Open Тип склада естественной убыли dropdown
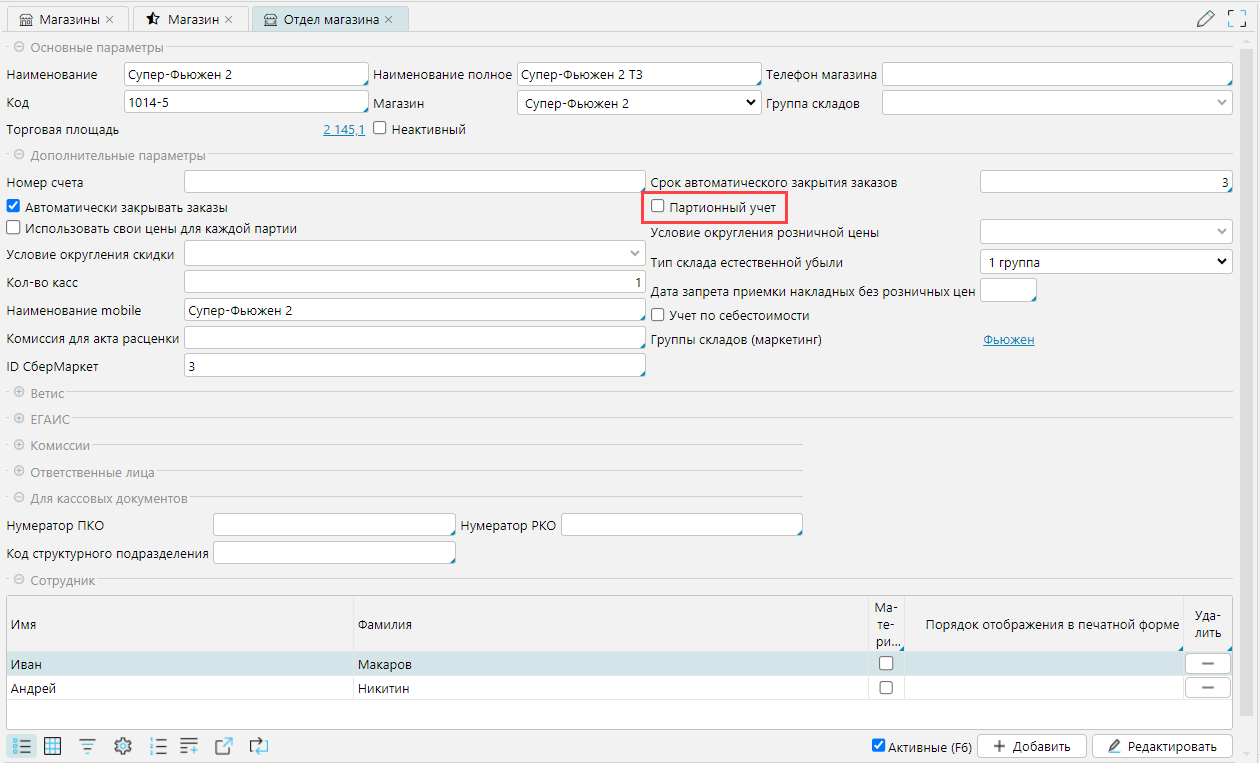This screenshot has height=763, width=1260. 1105,262
